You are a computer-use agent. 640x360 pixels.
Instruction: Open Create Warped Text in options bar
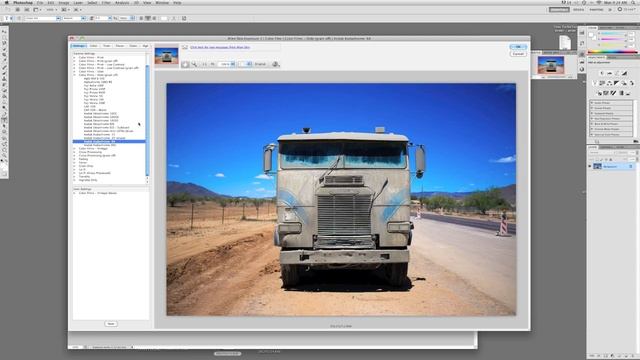click(174, 18)
